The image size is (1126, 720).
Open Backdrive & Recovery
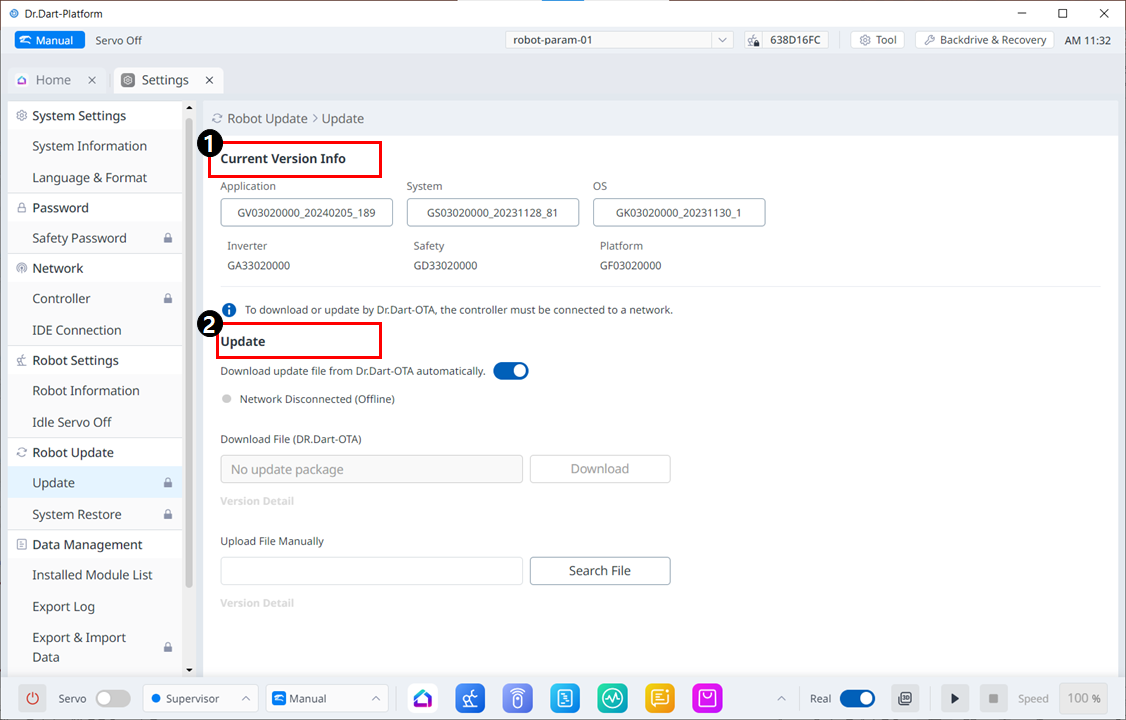coord(984,40)
